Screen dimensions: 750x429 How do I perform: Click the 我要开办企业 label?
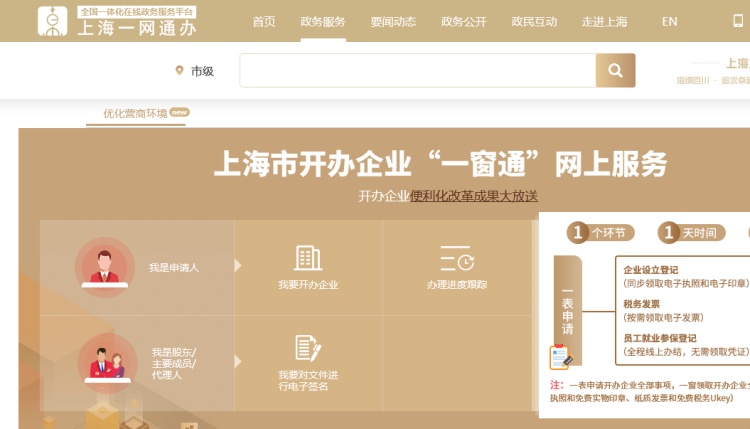coord(308,285)
